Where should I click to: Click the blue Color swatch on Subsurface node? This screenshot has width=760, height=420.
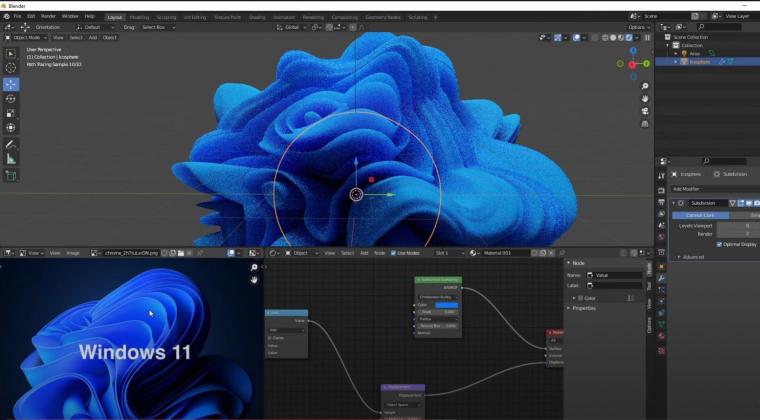pos(446,305)
